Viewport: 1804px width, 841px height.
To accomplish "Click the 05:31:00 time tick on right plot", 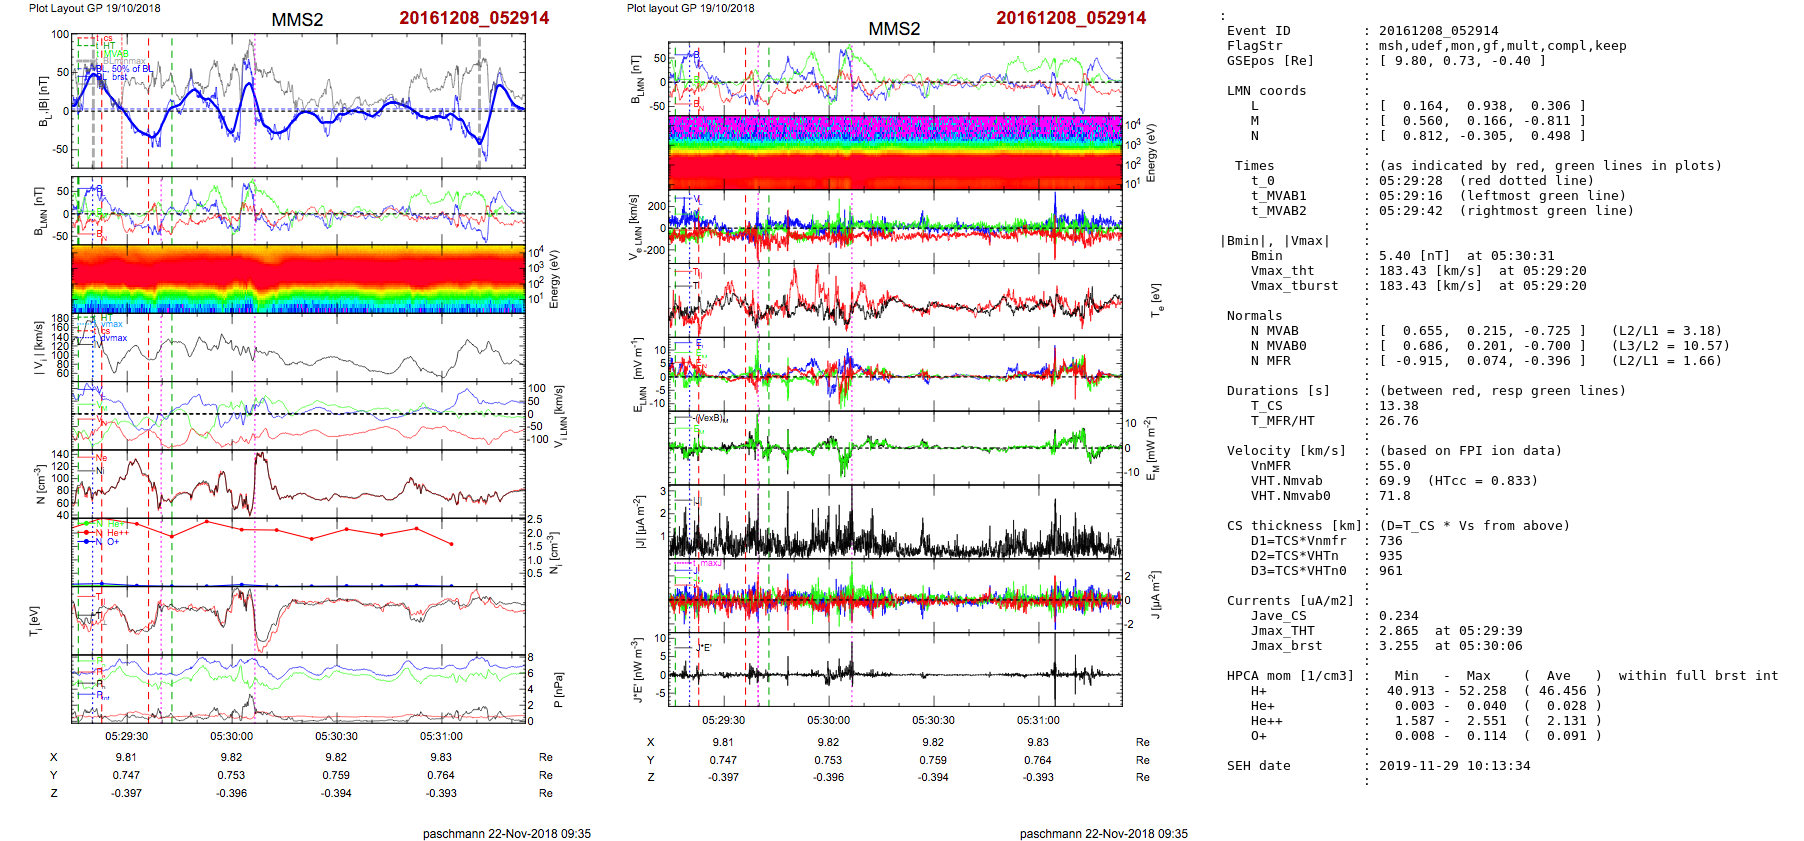I will tap(1038, 720).
